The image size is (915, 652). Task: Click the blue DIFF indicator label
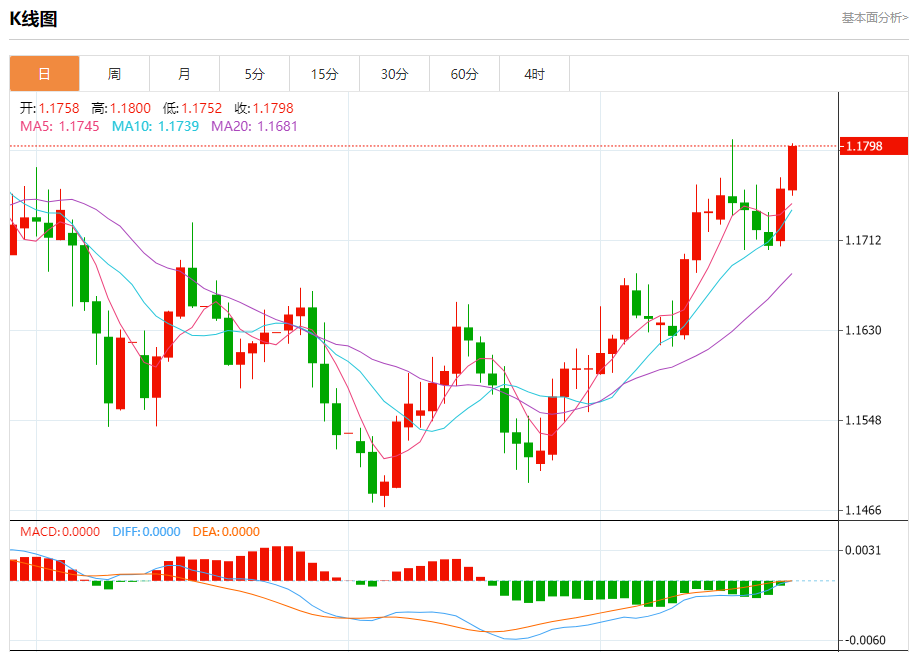coord(146,532)
